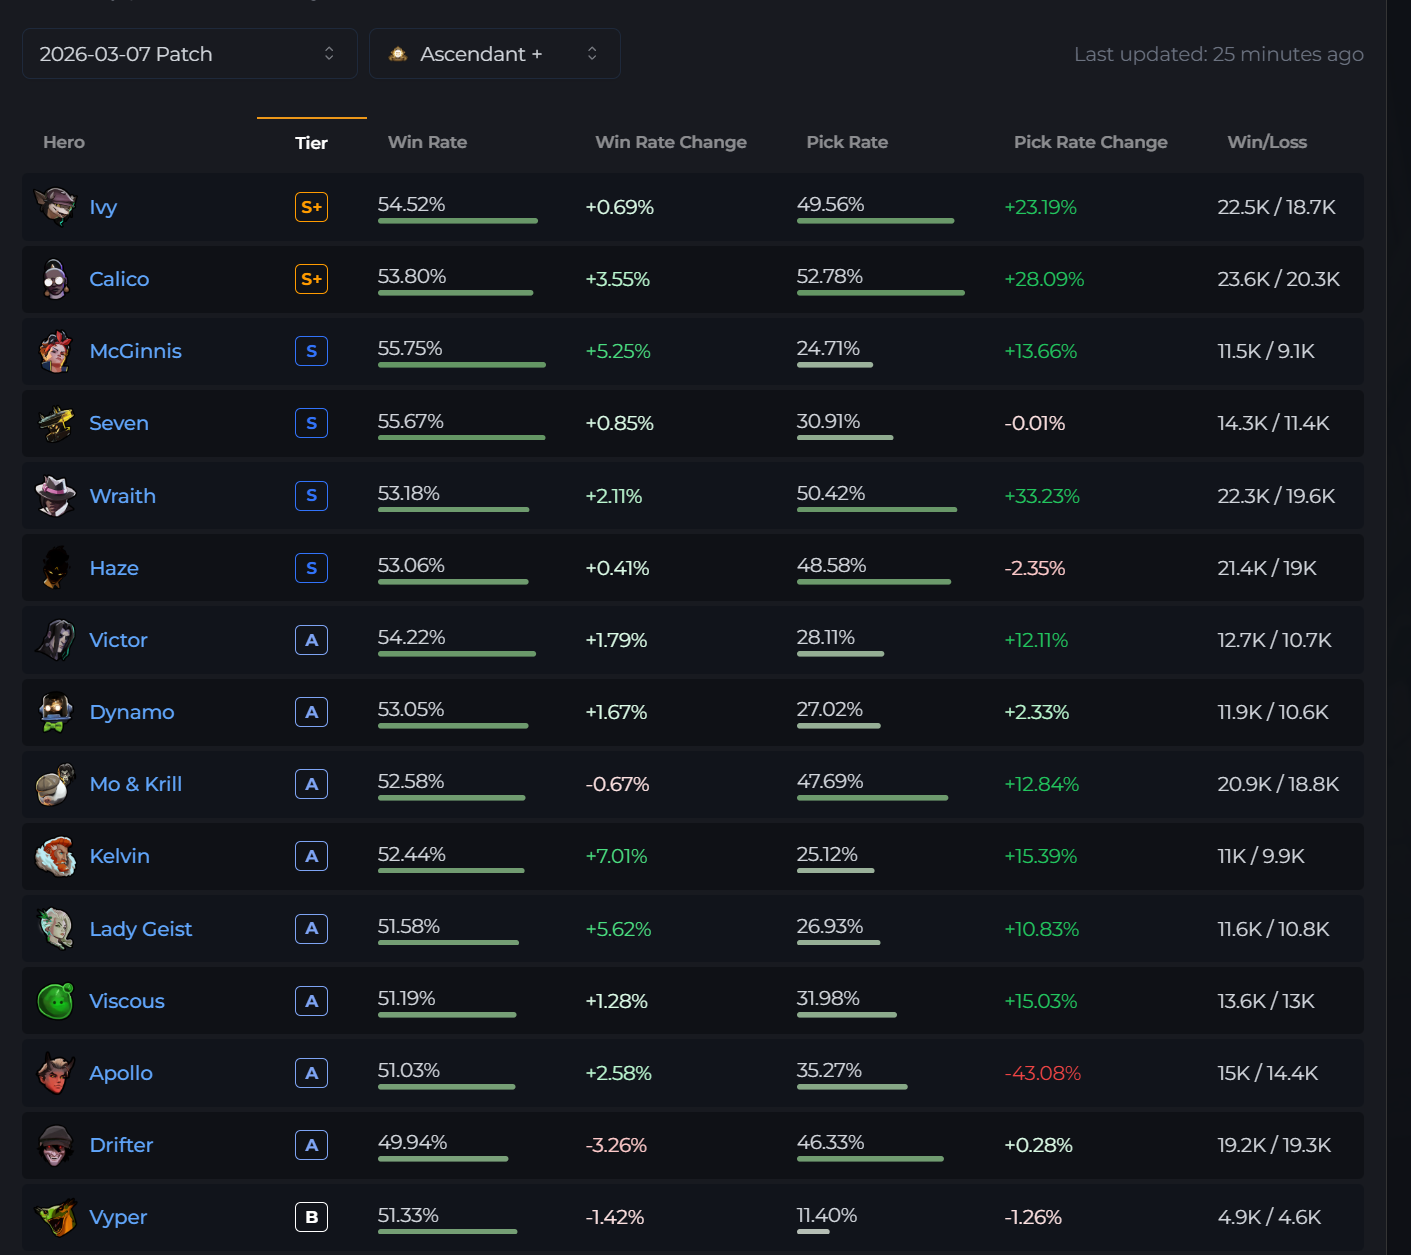
Task: Sort by Win Rate column header
Action: point(427,142)
